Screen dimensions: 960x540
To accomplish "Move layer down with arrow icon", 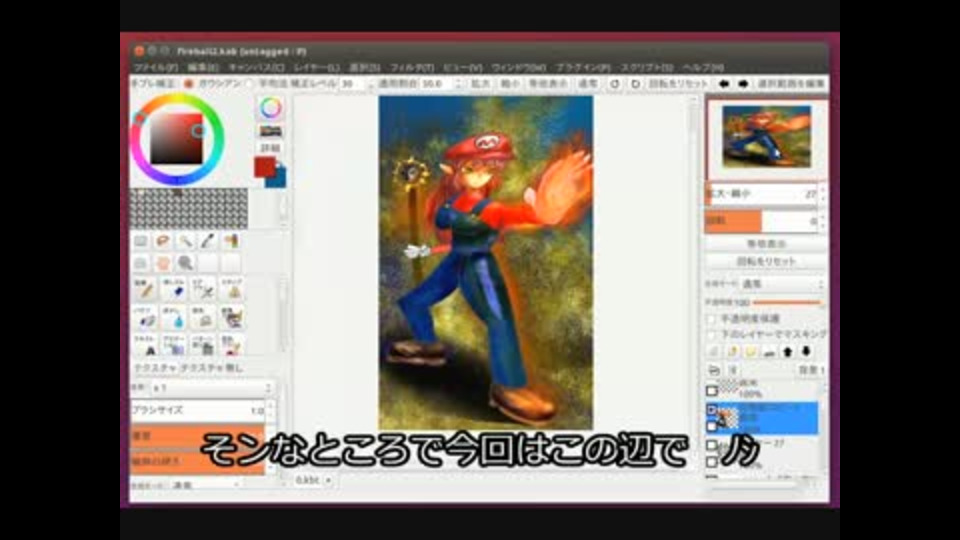I will [806, 351].
